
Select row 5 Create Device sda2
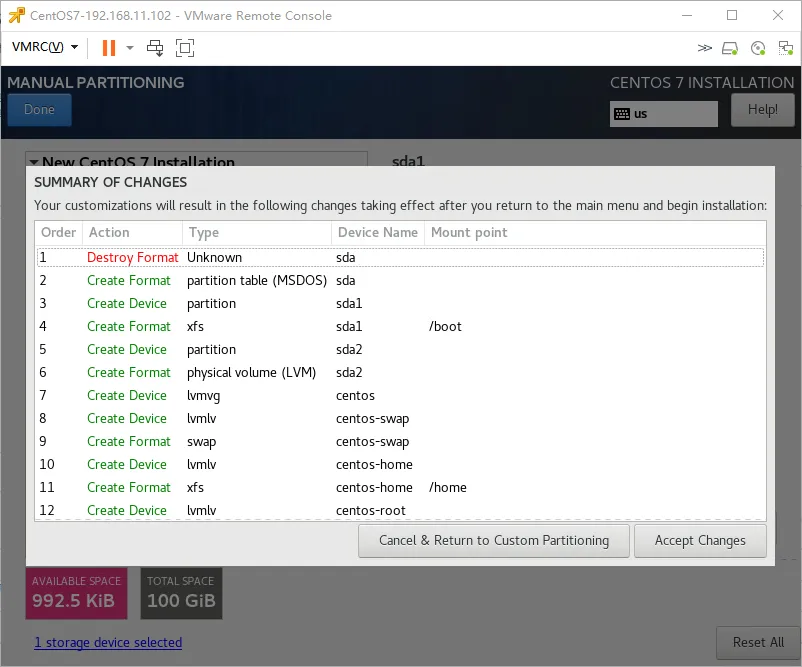[x=400, y=349]
